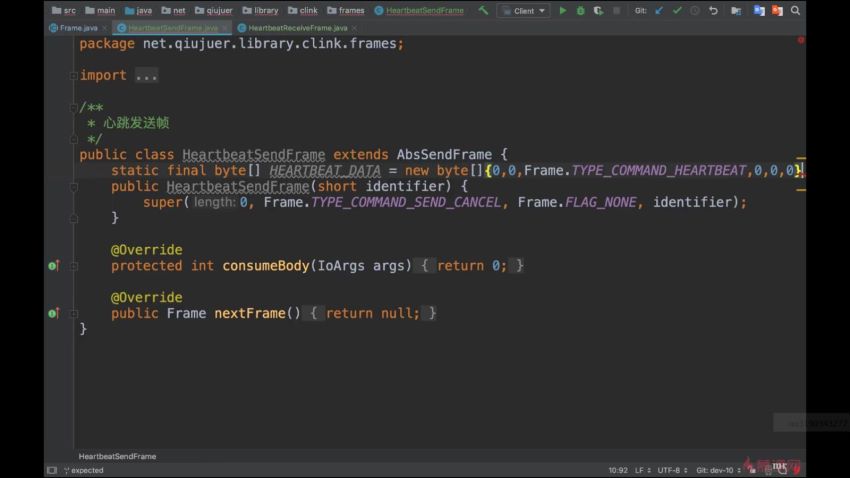
Task: Toggle tool window bars icon in status bar
Action: [x=51, y=470]
